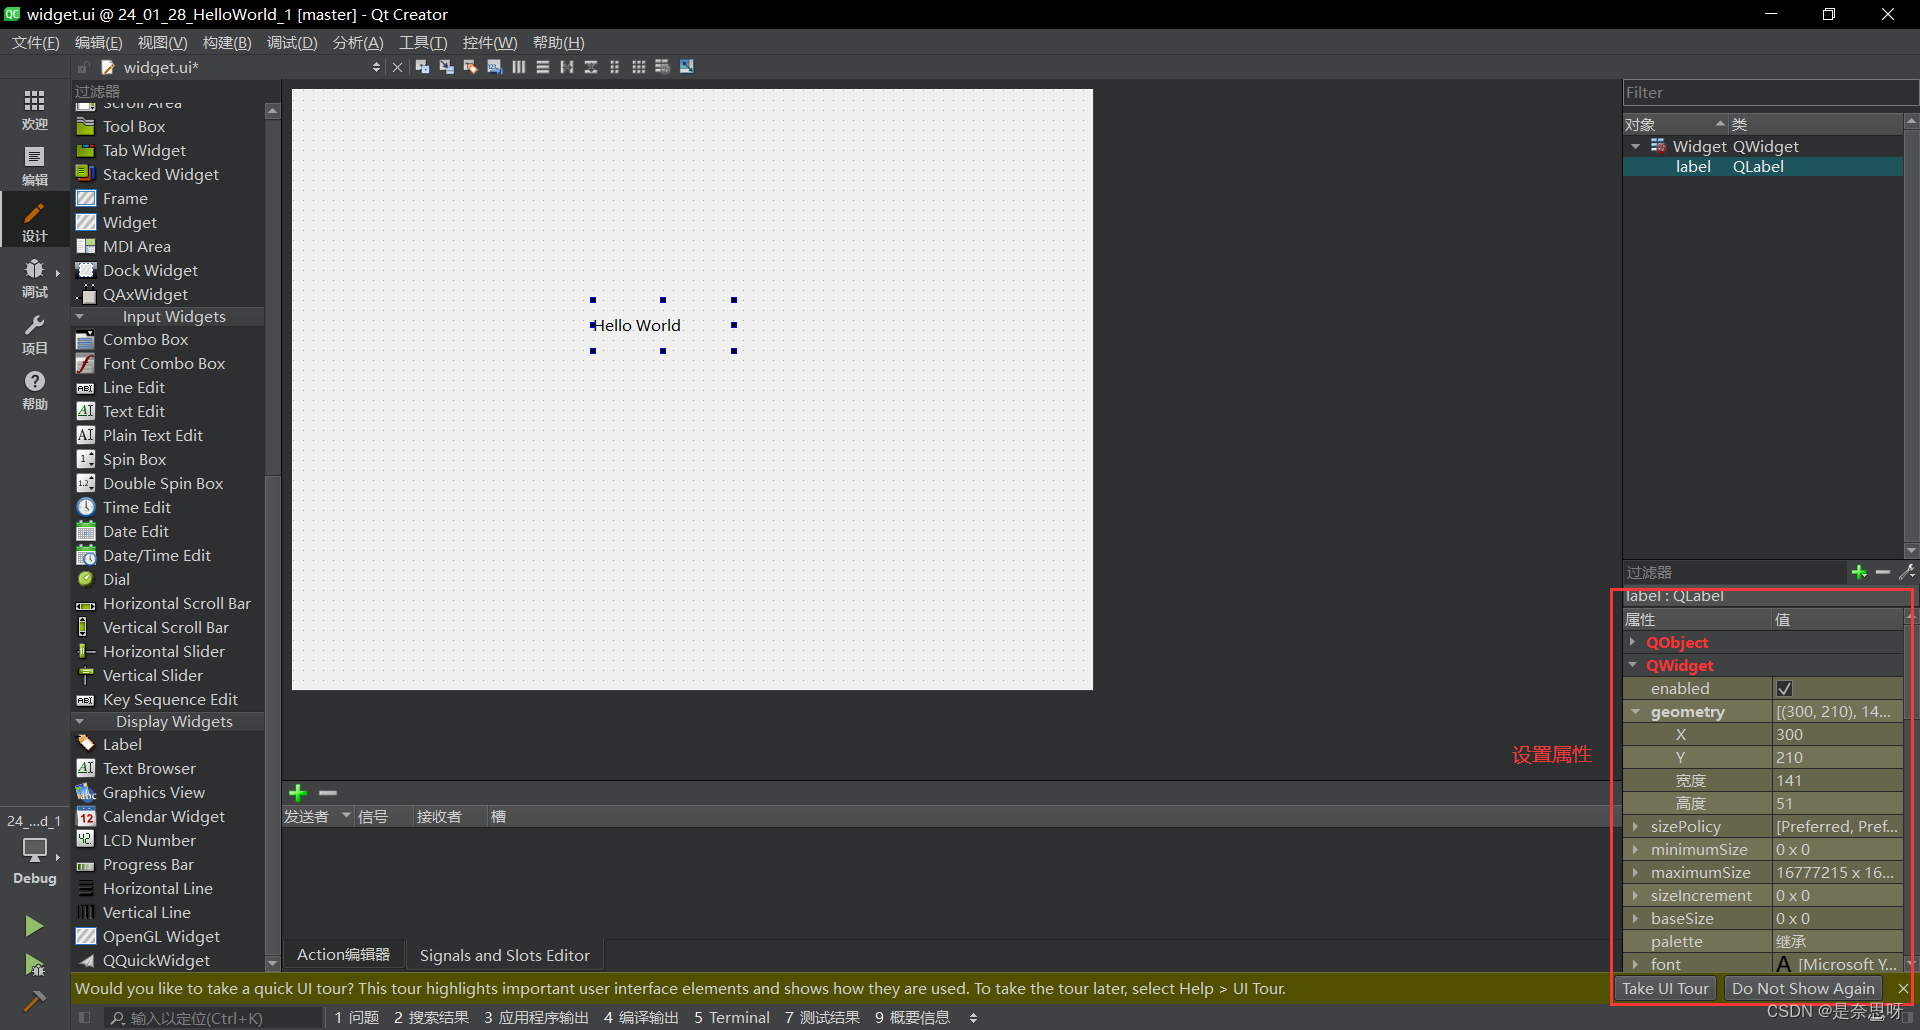Switch to Signals and Slots Editor tab

[x=505, y=955]
